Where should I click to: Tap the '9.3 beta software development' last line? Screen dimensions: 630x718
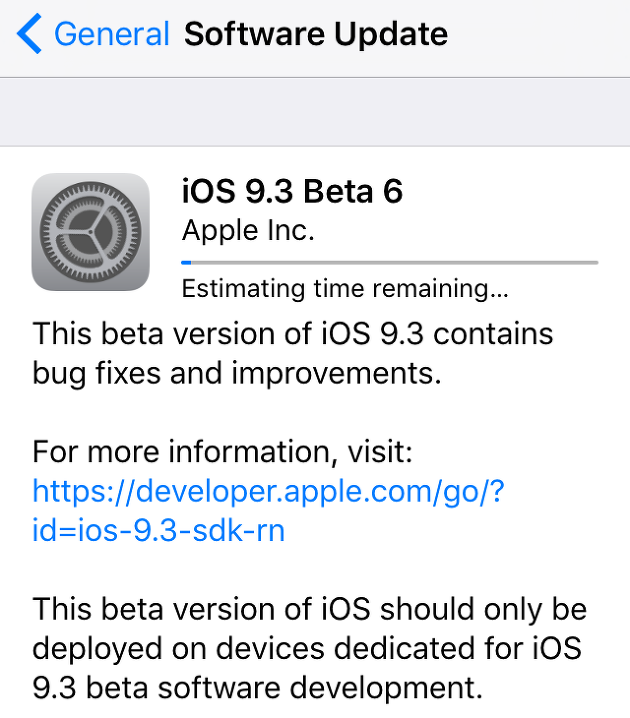[x=257, y=688]
